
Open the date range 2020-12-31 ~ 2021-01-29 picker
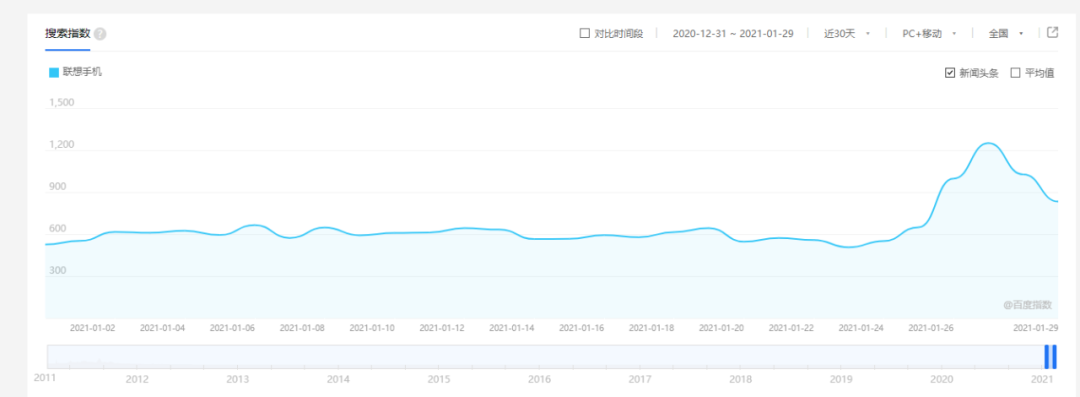point(733,33)
